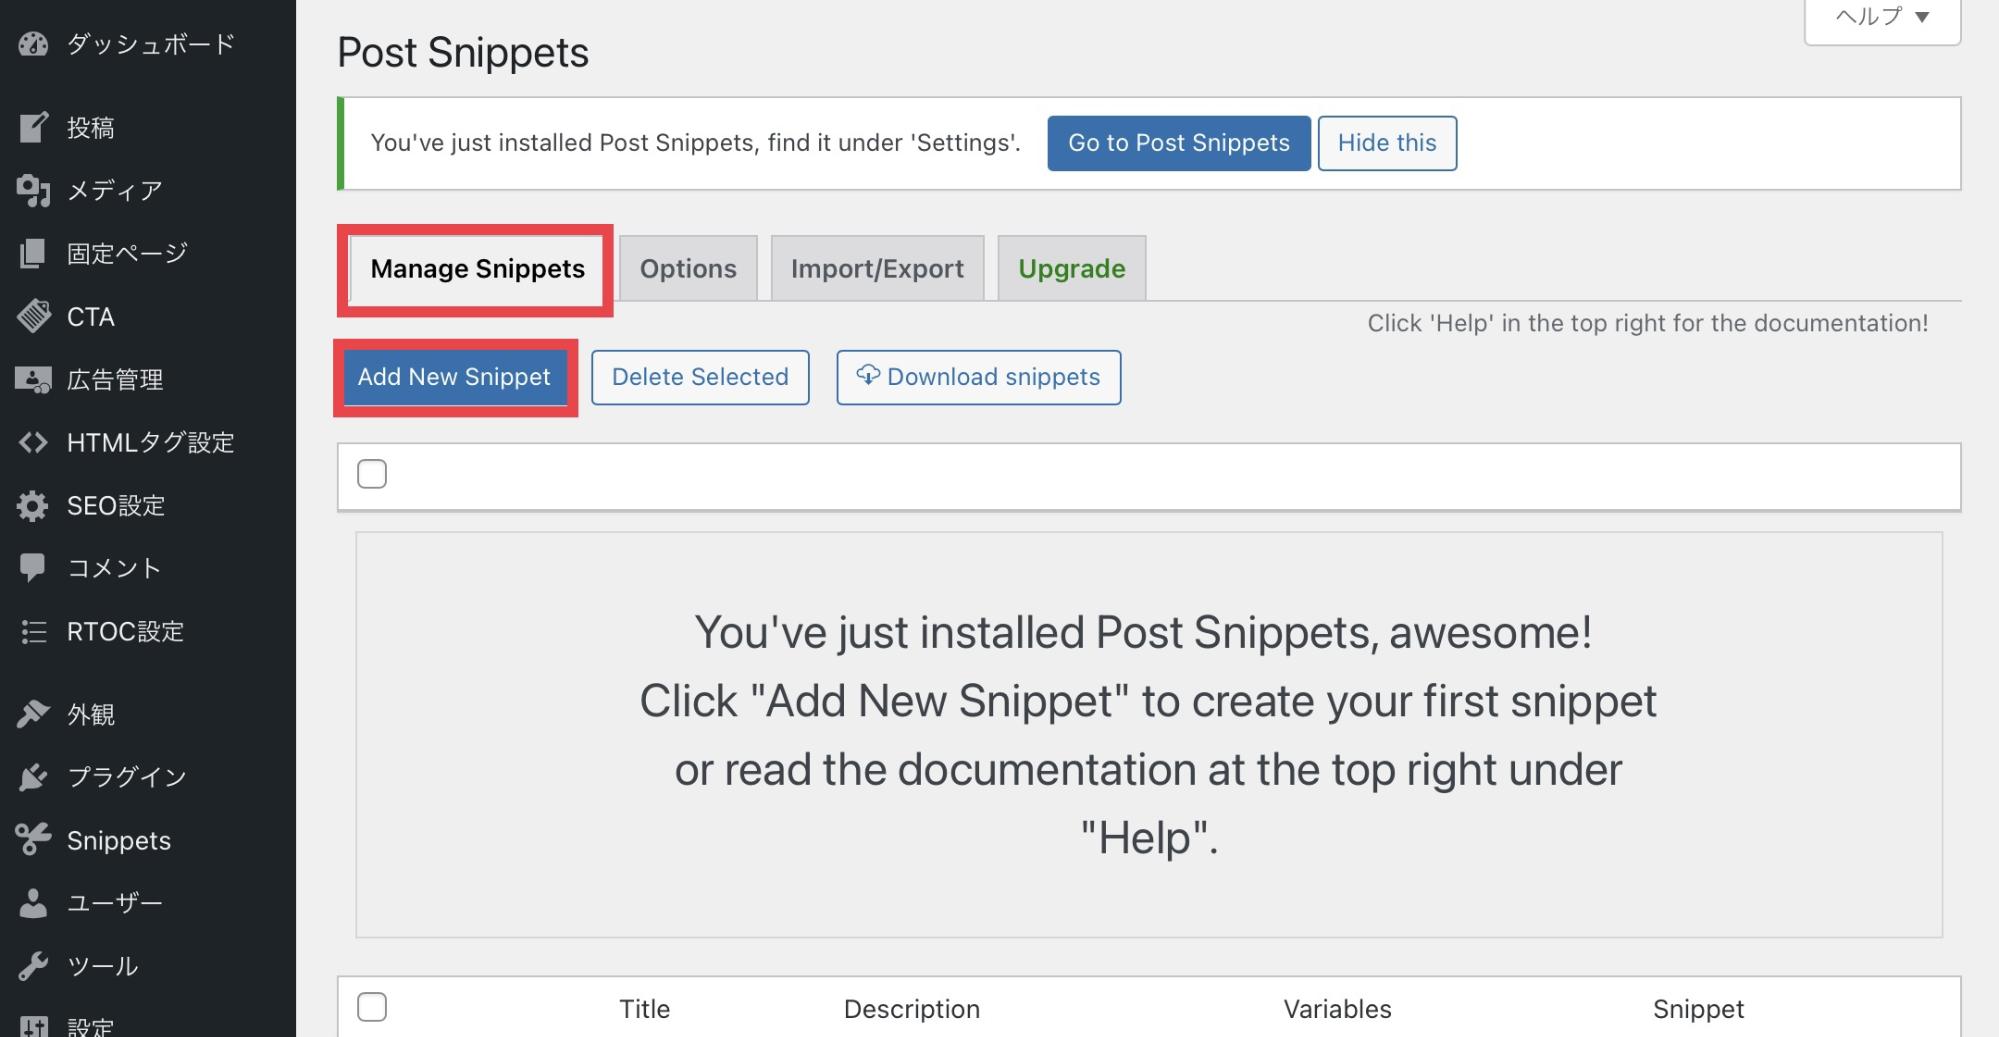Click the プラグイン plug icon
Viewport: 1999px width, 1037px height.
pyautogui.click(x=33, y=777)
